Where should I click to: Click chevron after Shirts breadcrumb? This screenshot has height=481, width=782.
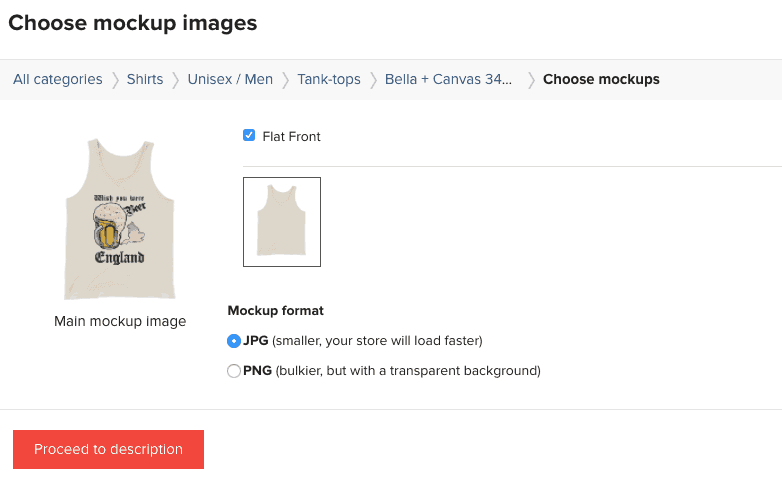pyautogui.click(x=176, y=80)
